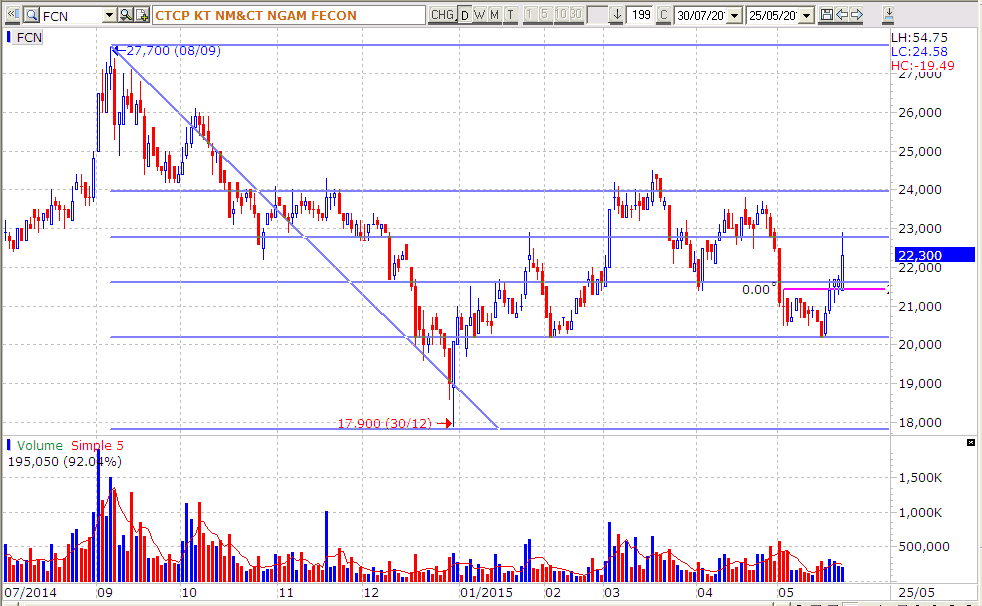
Task: Click the 17,900 (30/12) low price annotation
Action: [385, 424]
